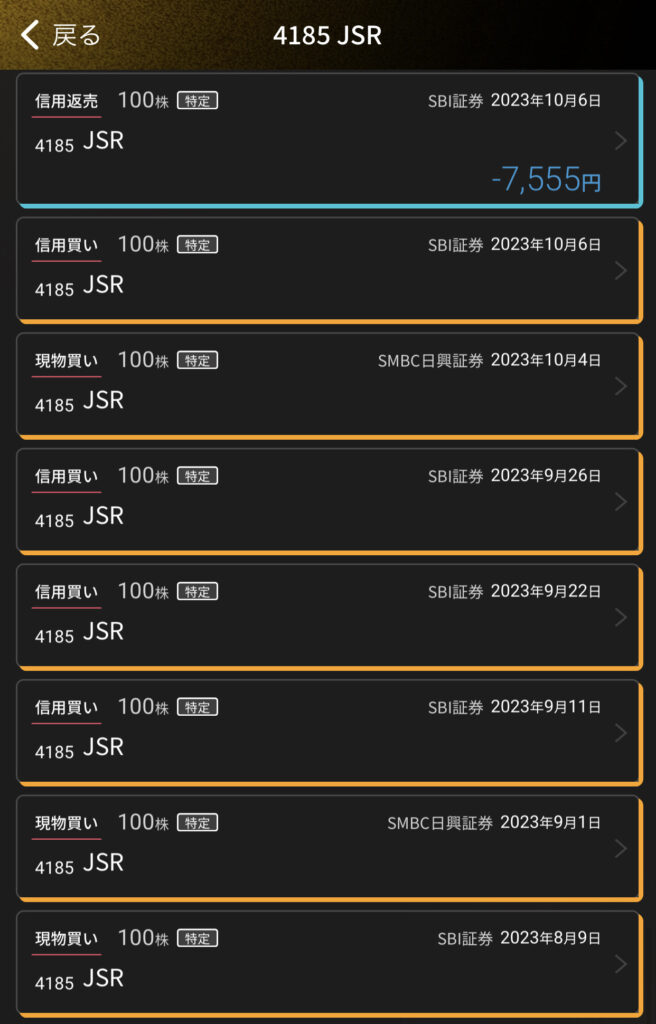The width and height of the screenshot is (656, 1024).
Task: Open chevron on September 1 entry
Action: (x=620, y=848)
